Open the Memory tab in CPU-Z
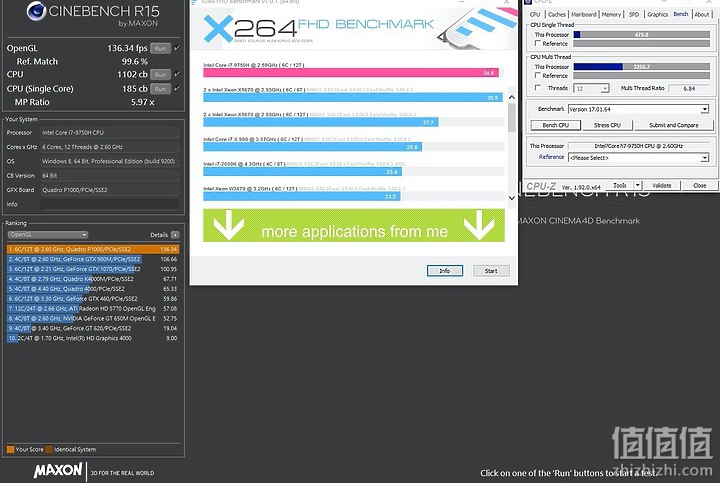The width and height of the screenshot is (720, 483). [611, 15]
